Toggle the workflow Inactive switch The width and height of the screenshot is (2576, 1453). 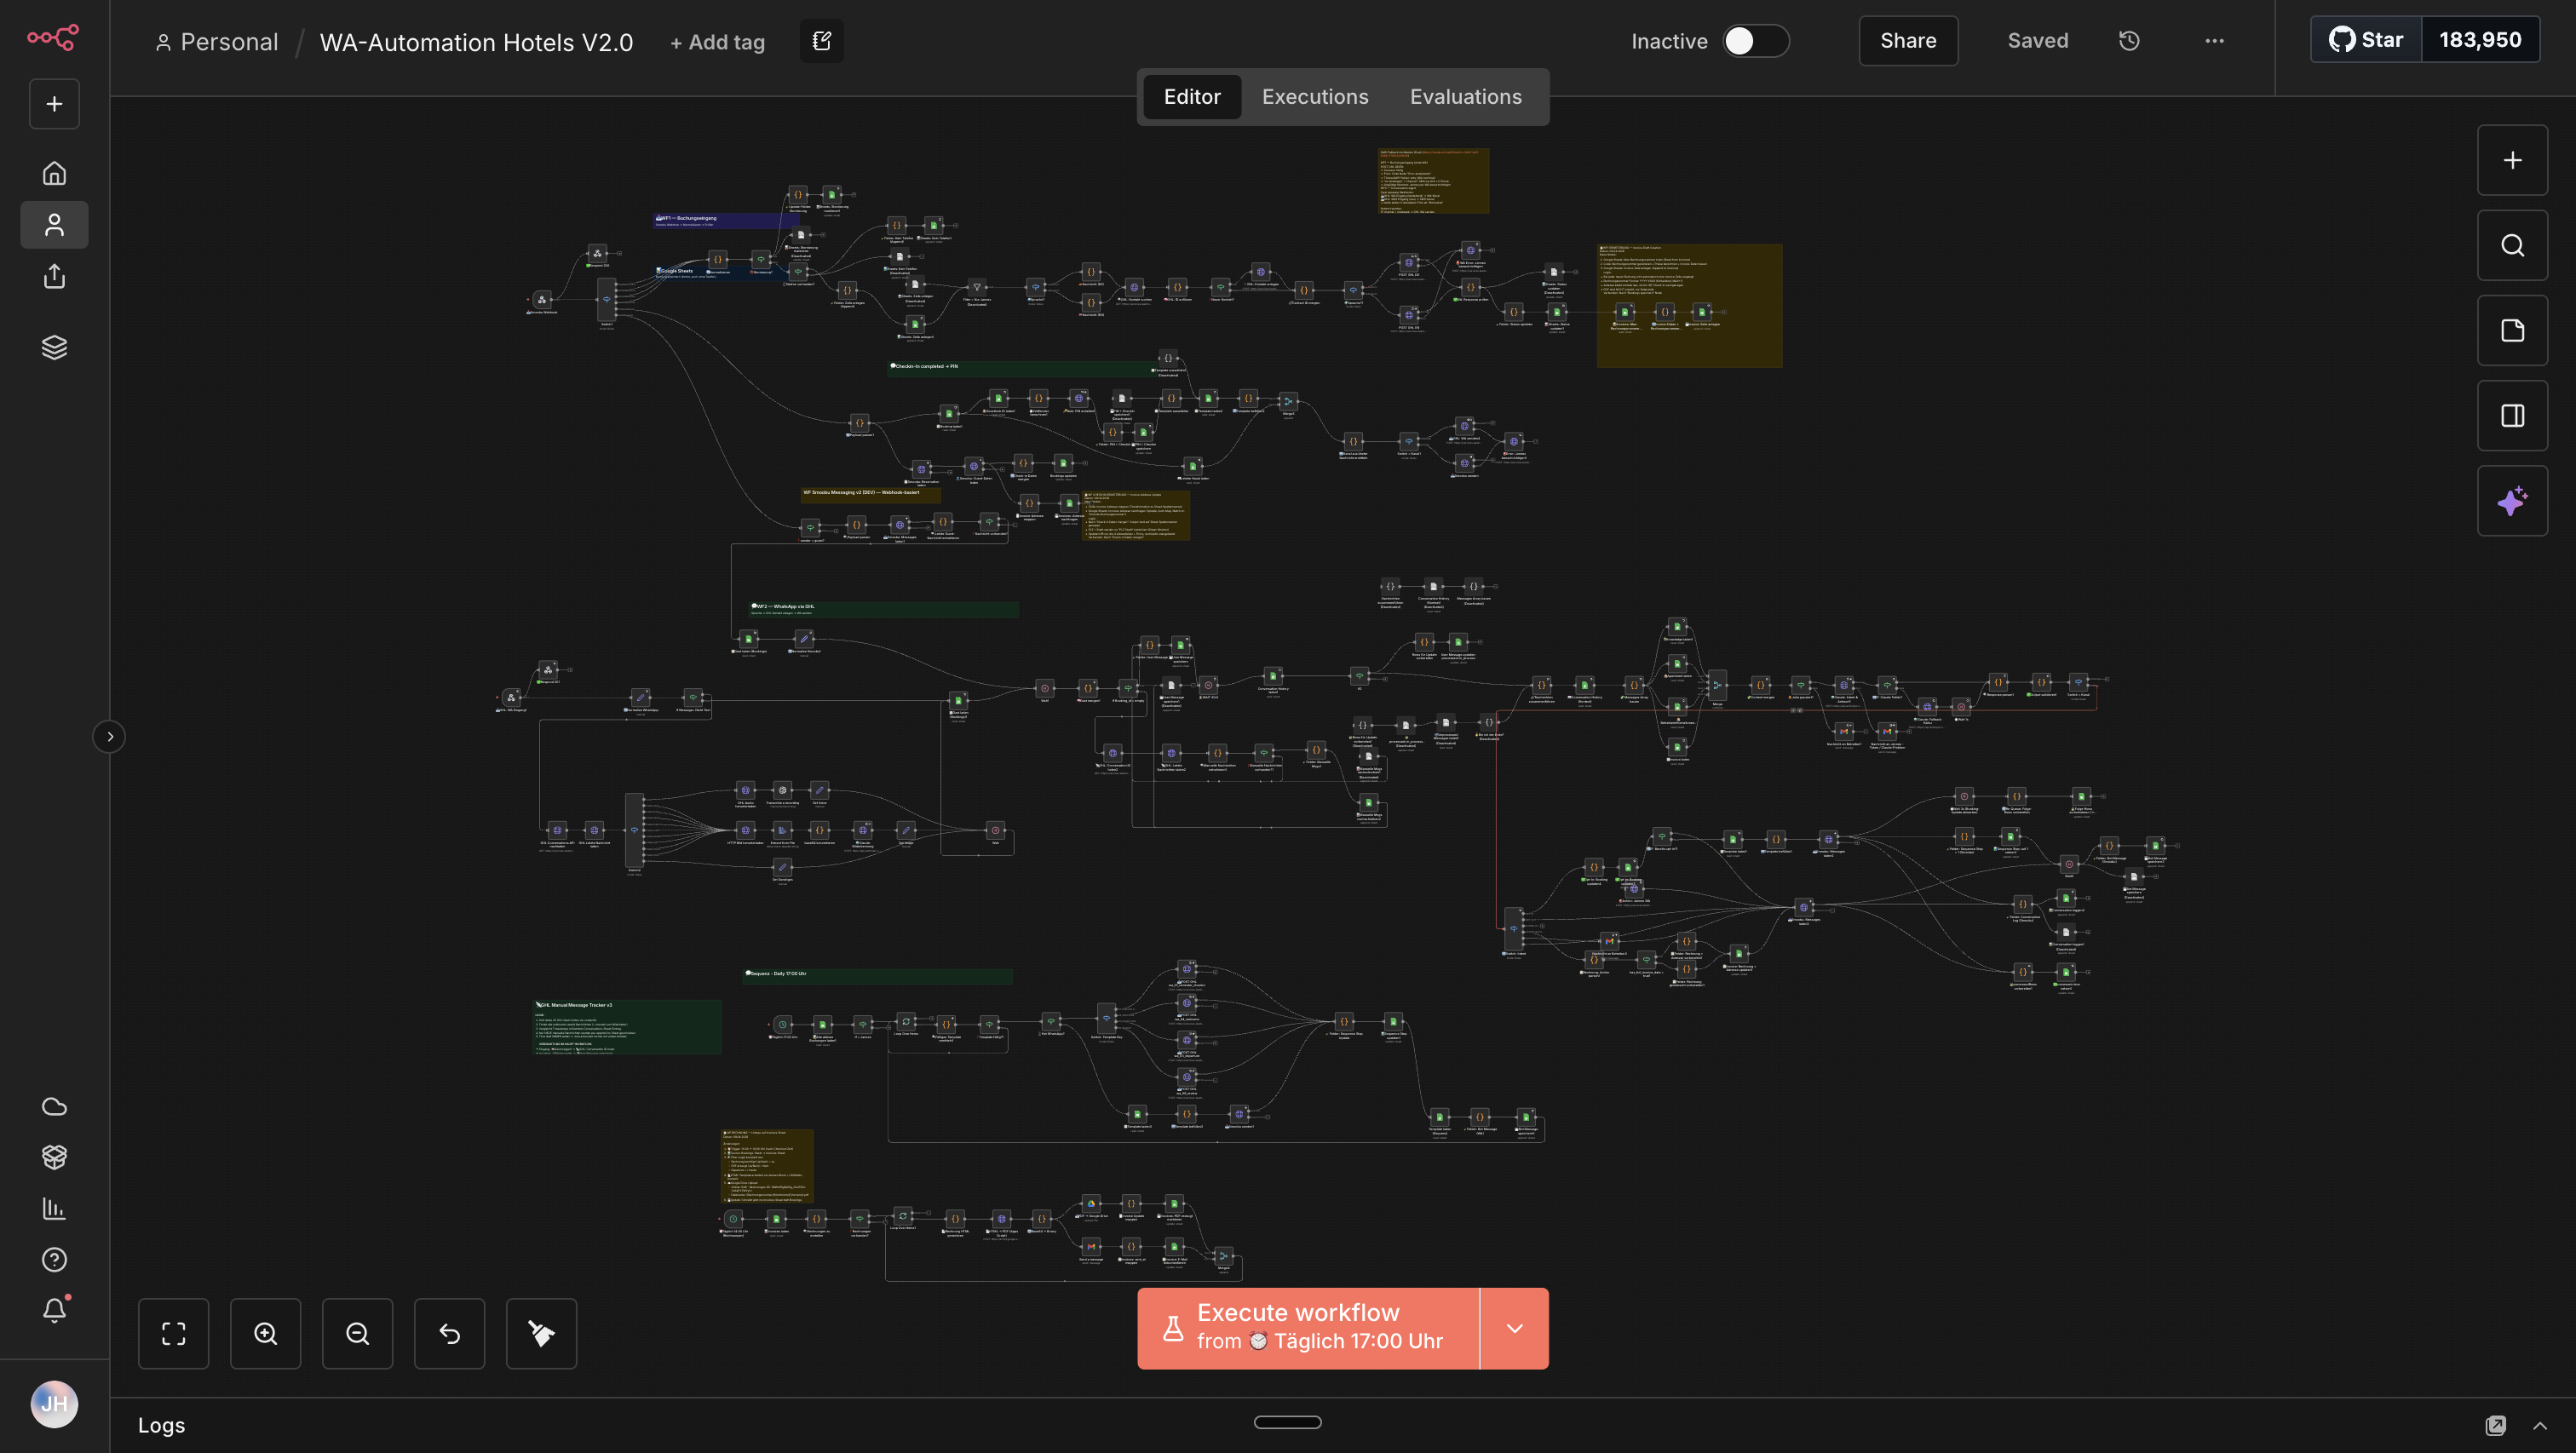(1755, 41)
